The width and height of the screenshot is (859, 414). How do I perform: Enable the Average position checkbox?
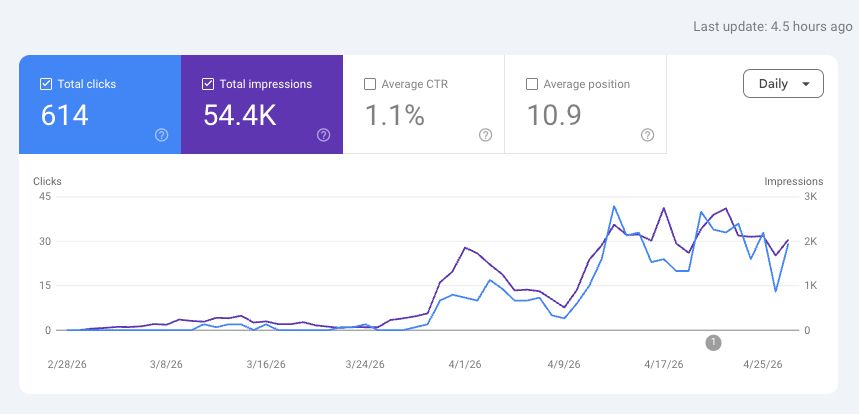tap(531, 84)
